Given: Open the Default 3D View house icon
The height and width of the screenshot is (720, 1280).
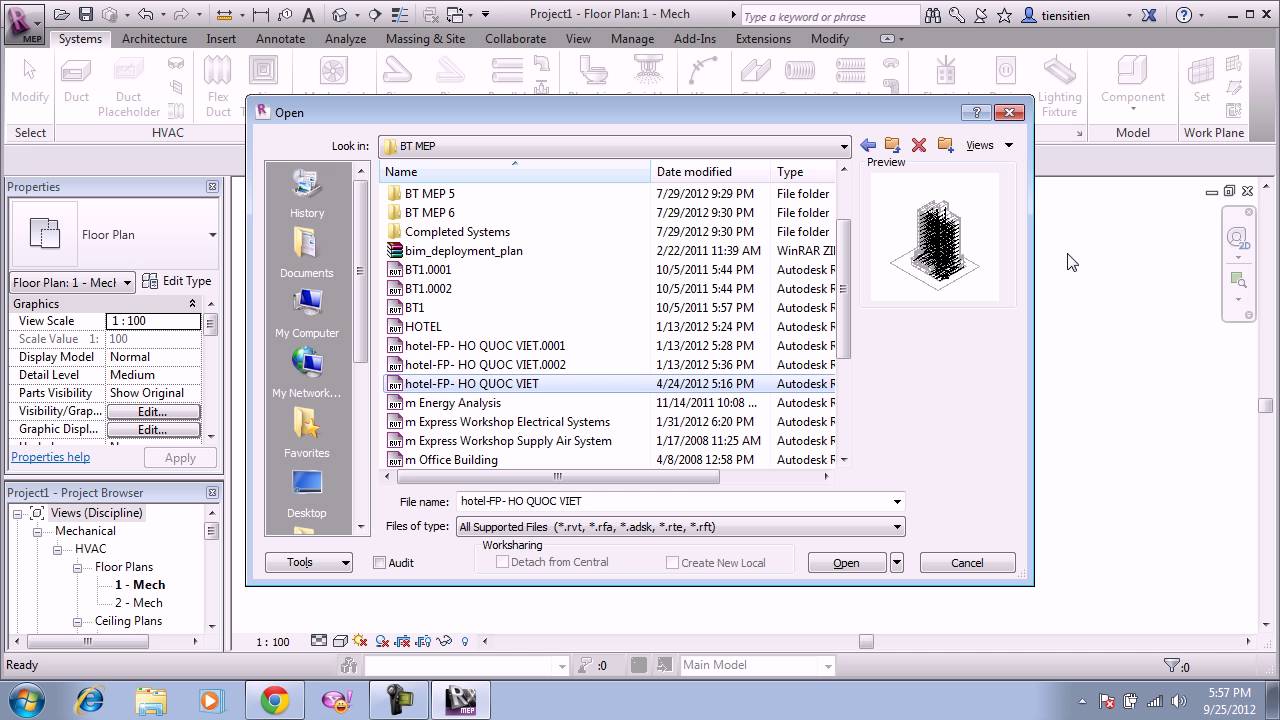Looking at the screenshot, I should (340, 15).
